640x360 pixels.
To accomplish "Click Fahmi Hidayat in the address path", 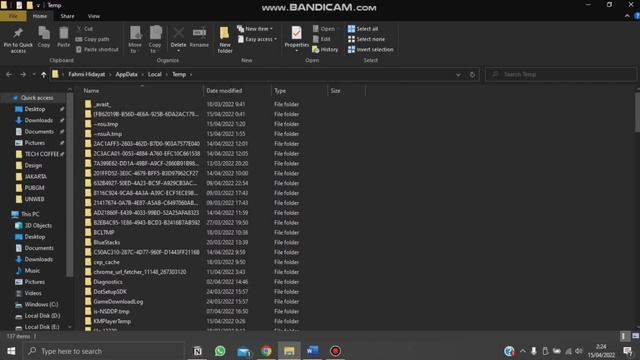I will tap(87, 74).
